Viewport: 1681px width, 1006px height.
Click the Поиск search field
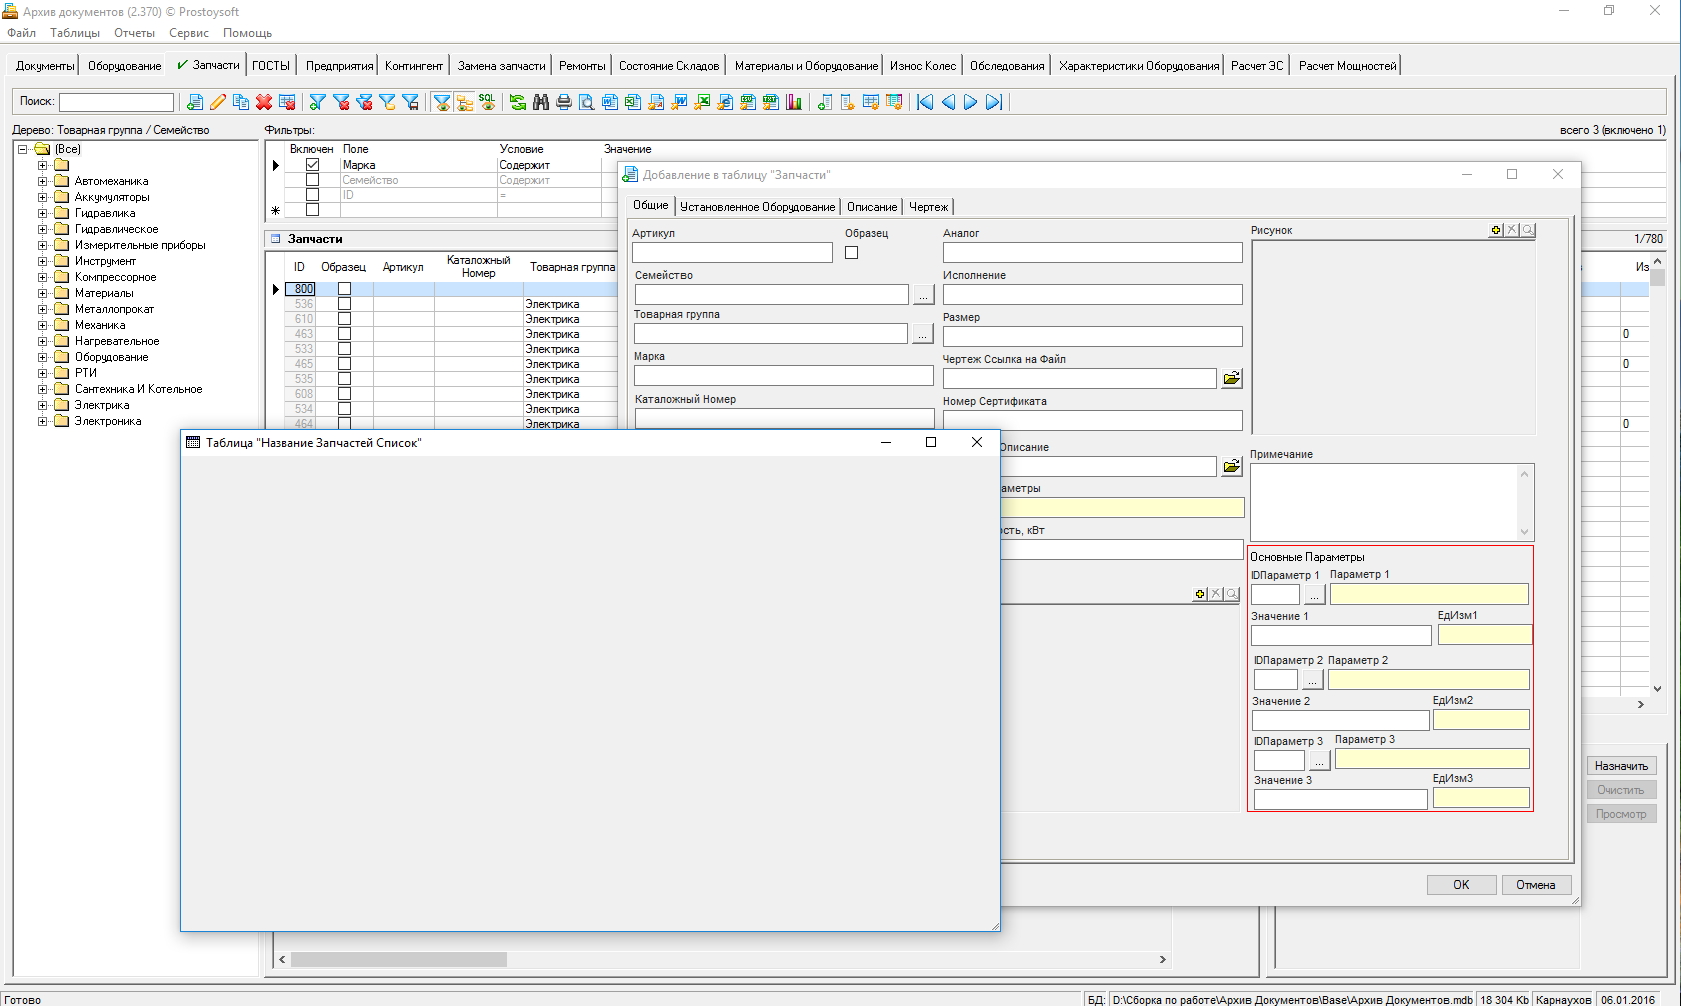pyautogui.click(x=116, y=102)
